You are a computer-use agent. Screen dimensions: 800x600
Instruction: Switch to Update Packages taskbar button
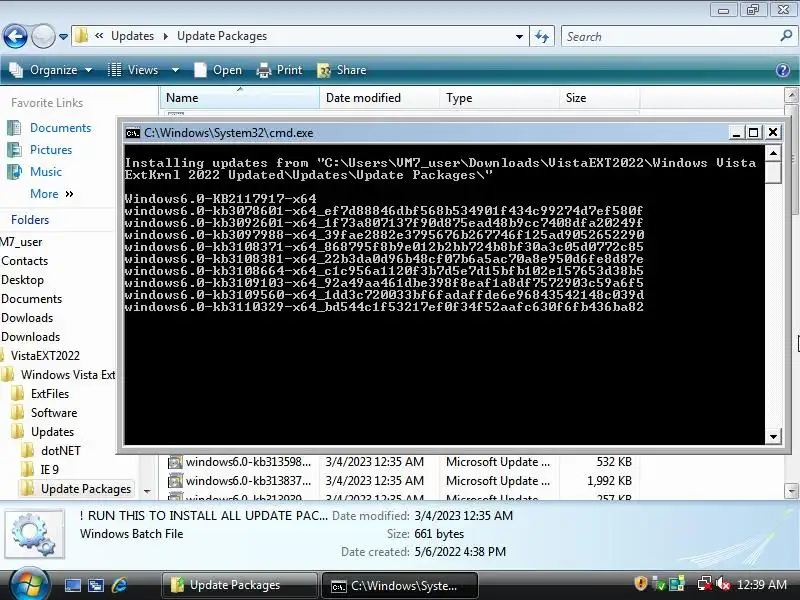click(x=239, y=585)
